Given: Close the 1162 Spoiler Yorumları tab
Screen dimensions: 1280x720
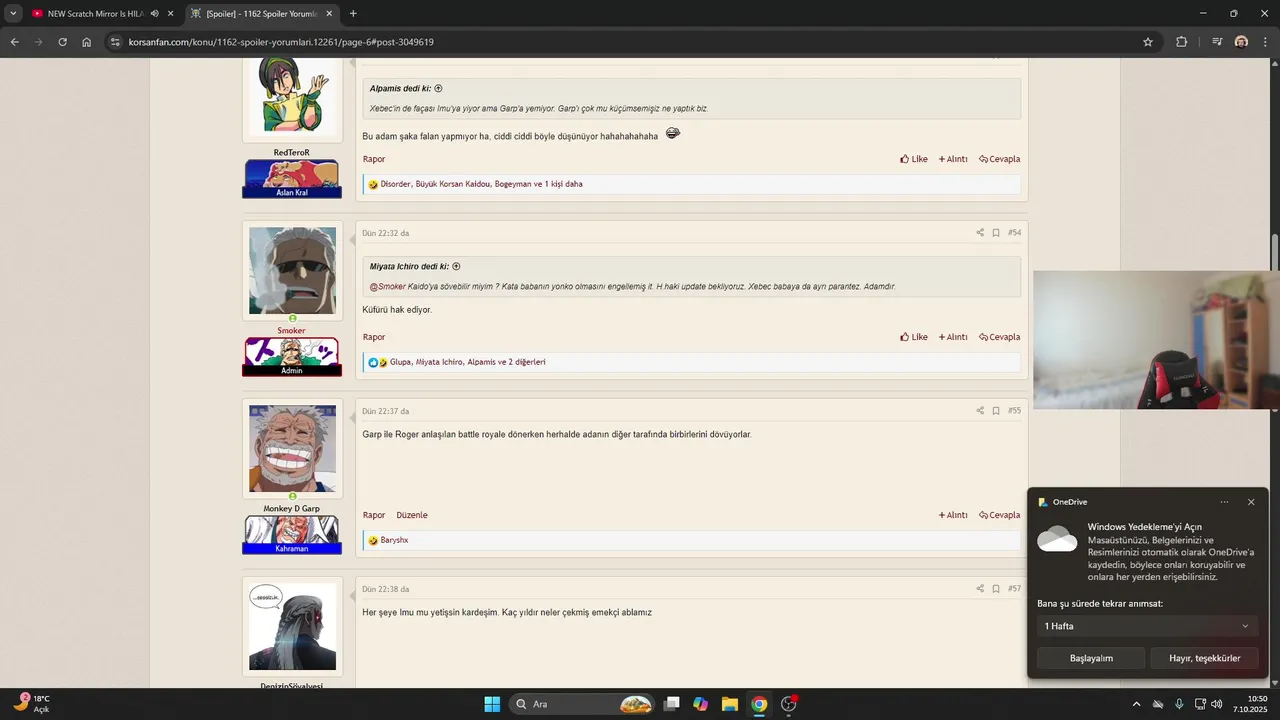Looking at the screenshot, I should click(x=330, y=14).
